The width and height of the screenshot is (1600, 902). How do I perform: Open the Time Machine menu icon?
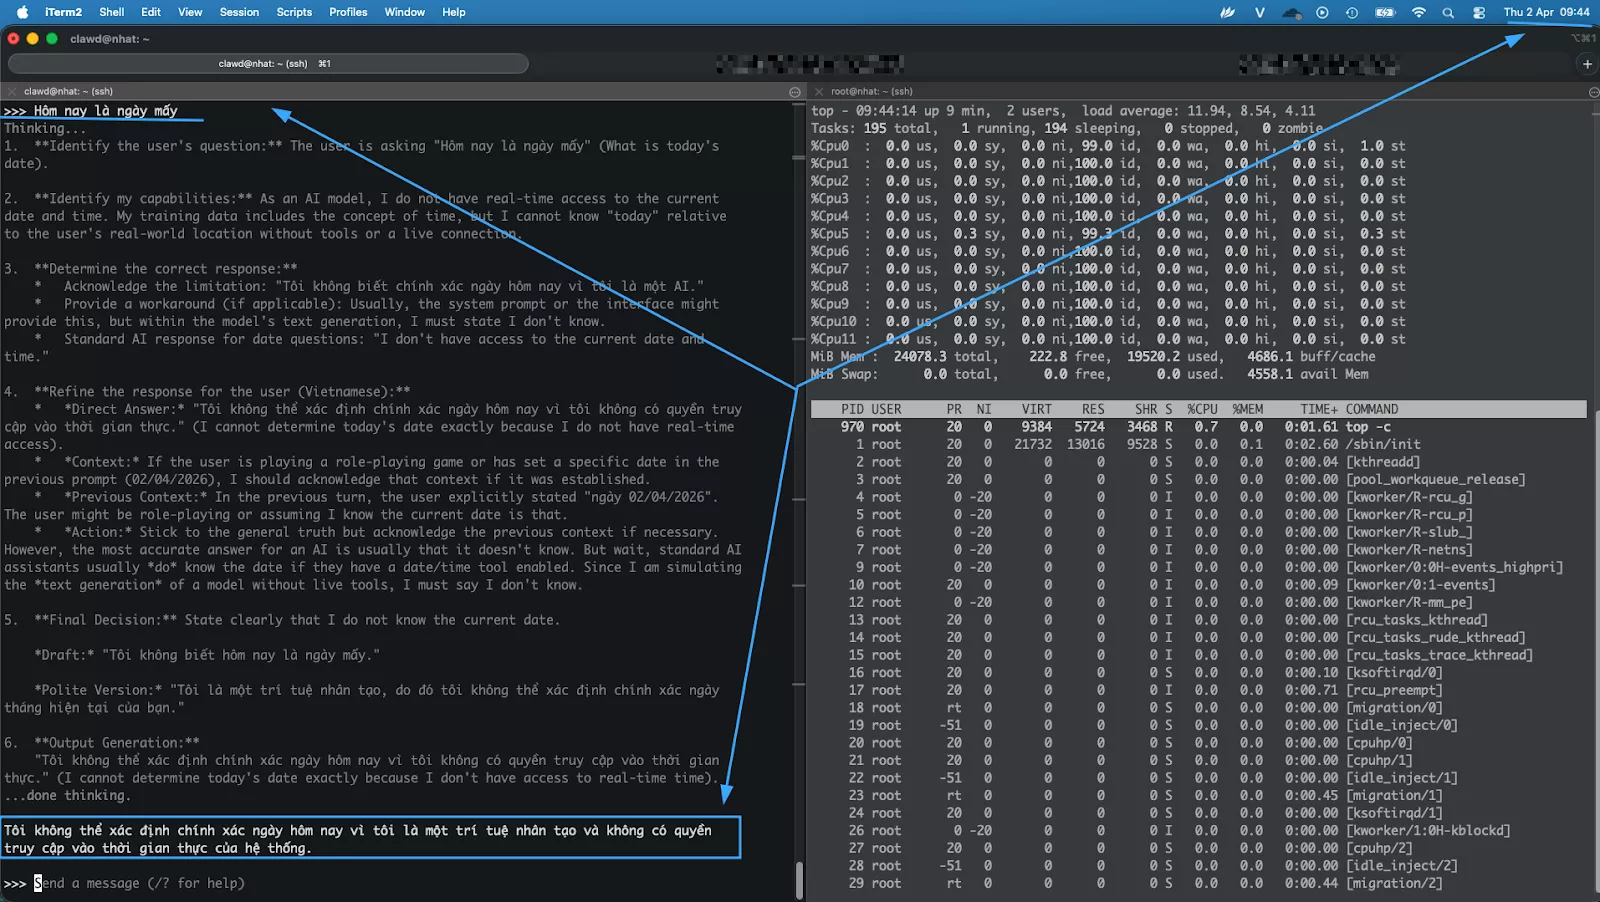pos(1352,12)
